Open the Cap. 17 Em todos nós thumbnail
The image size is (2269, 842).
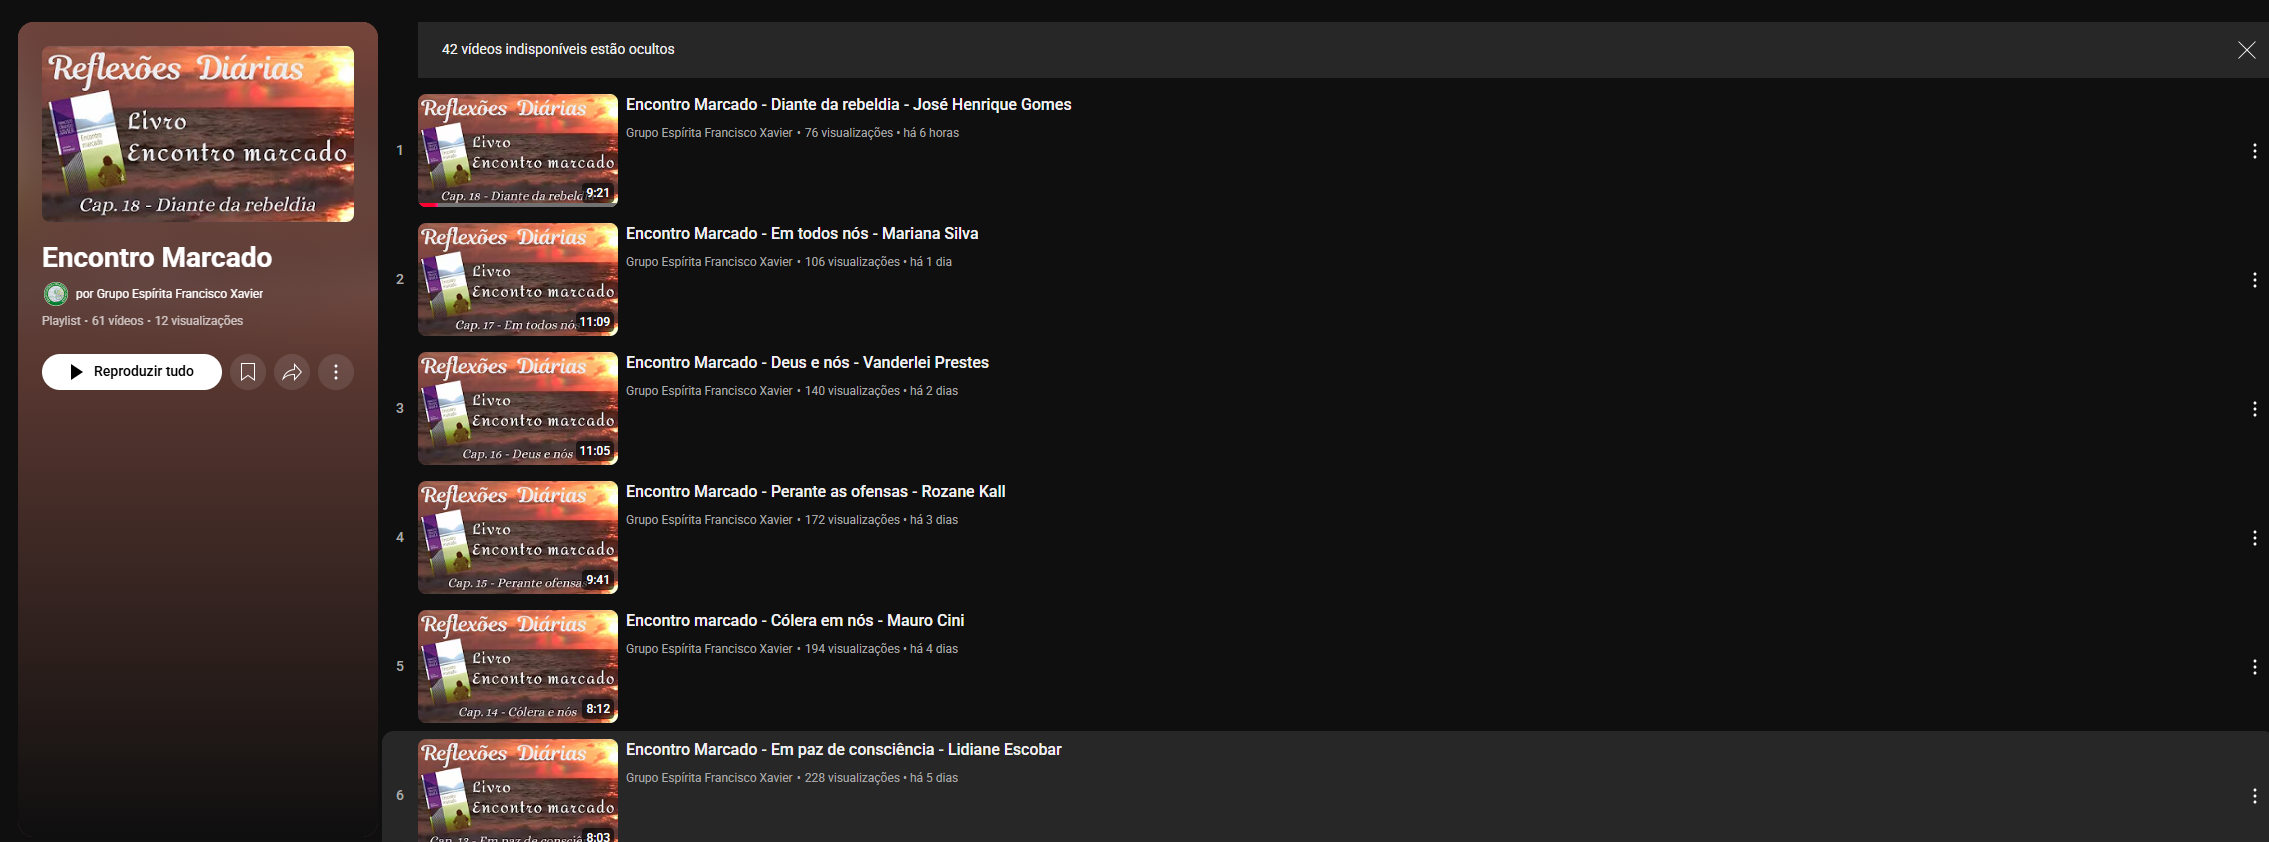[518, 279]
